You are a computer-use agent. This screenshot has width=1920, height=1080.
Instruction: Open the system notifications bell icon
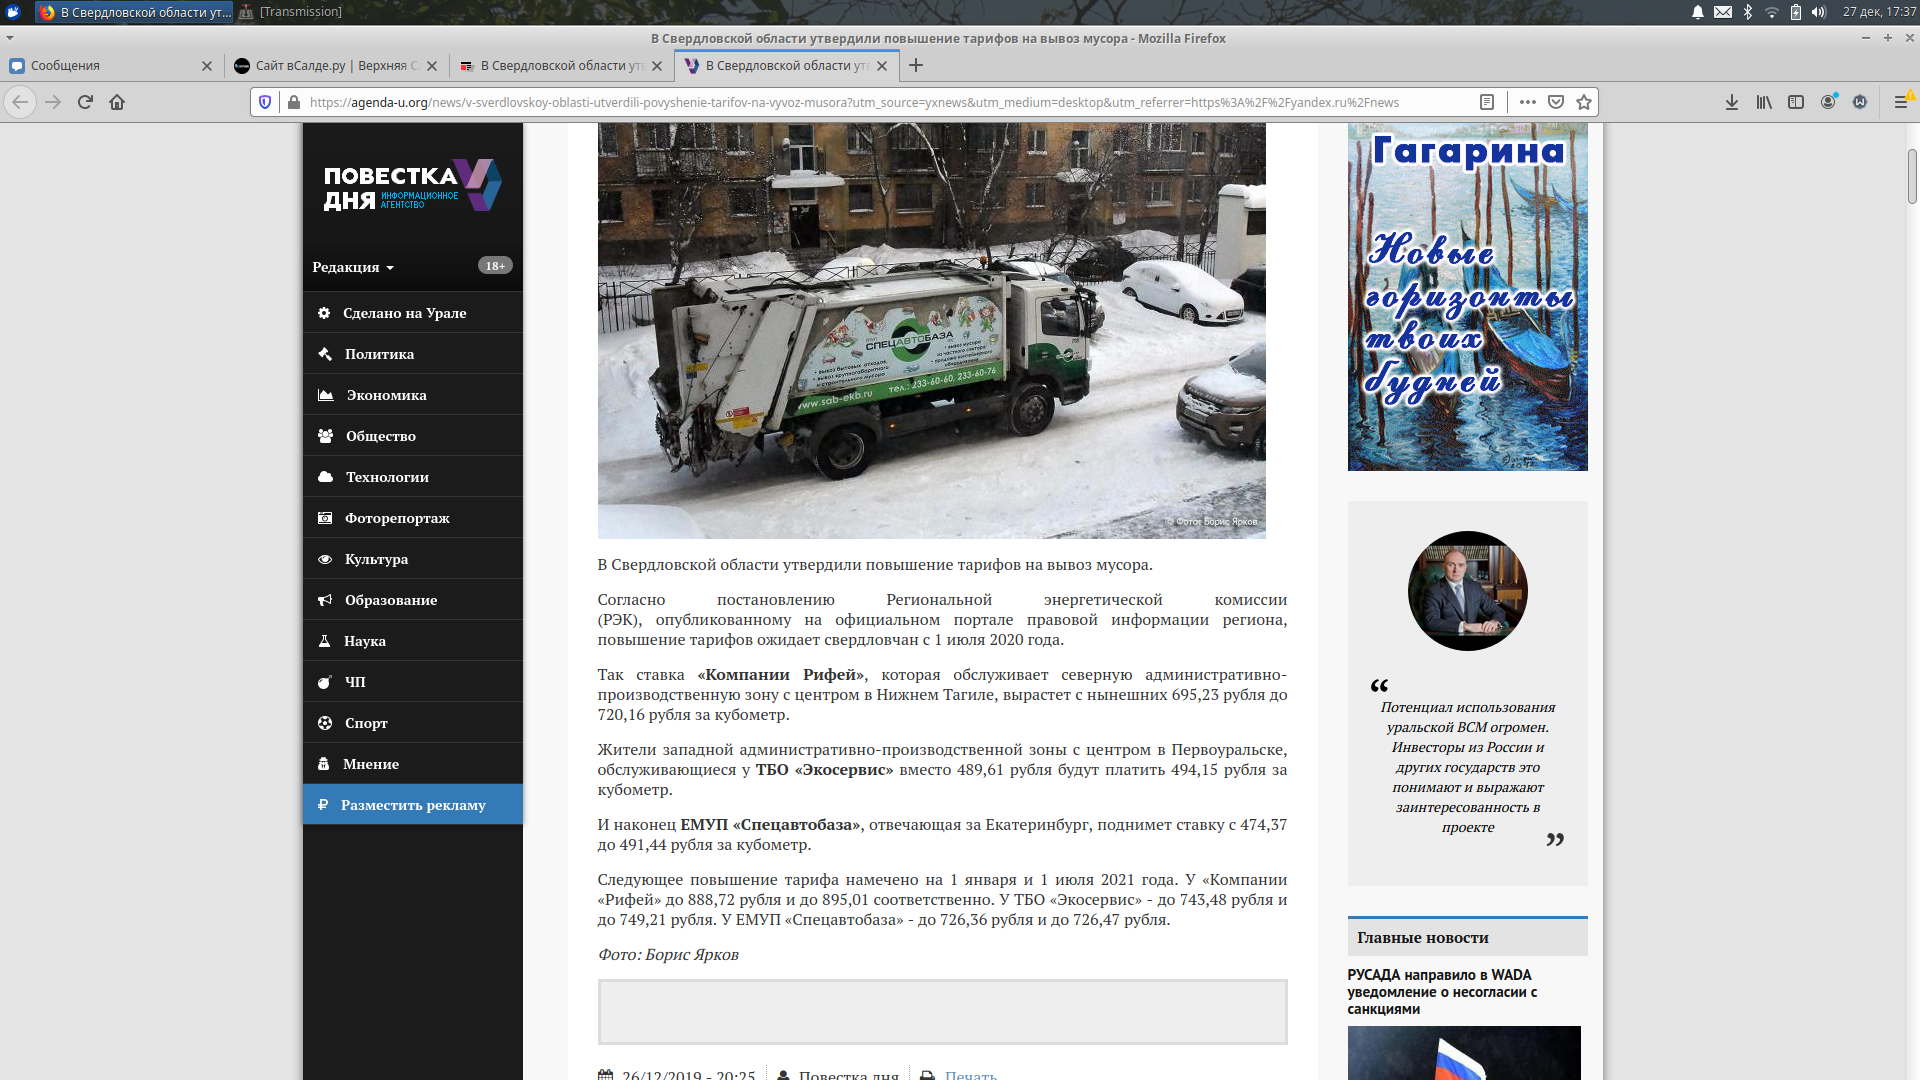coord(1698,12)
